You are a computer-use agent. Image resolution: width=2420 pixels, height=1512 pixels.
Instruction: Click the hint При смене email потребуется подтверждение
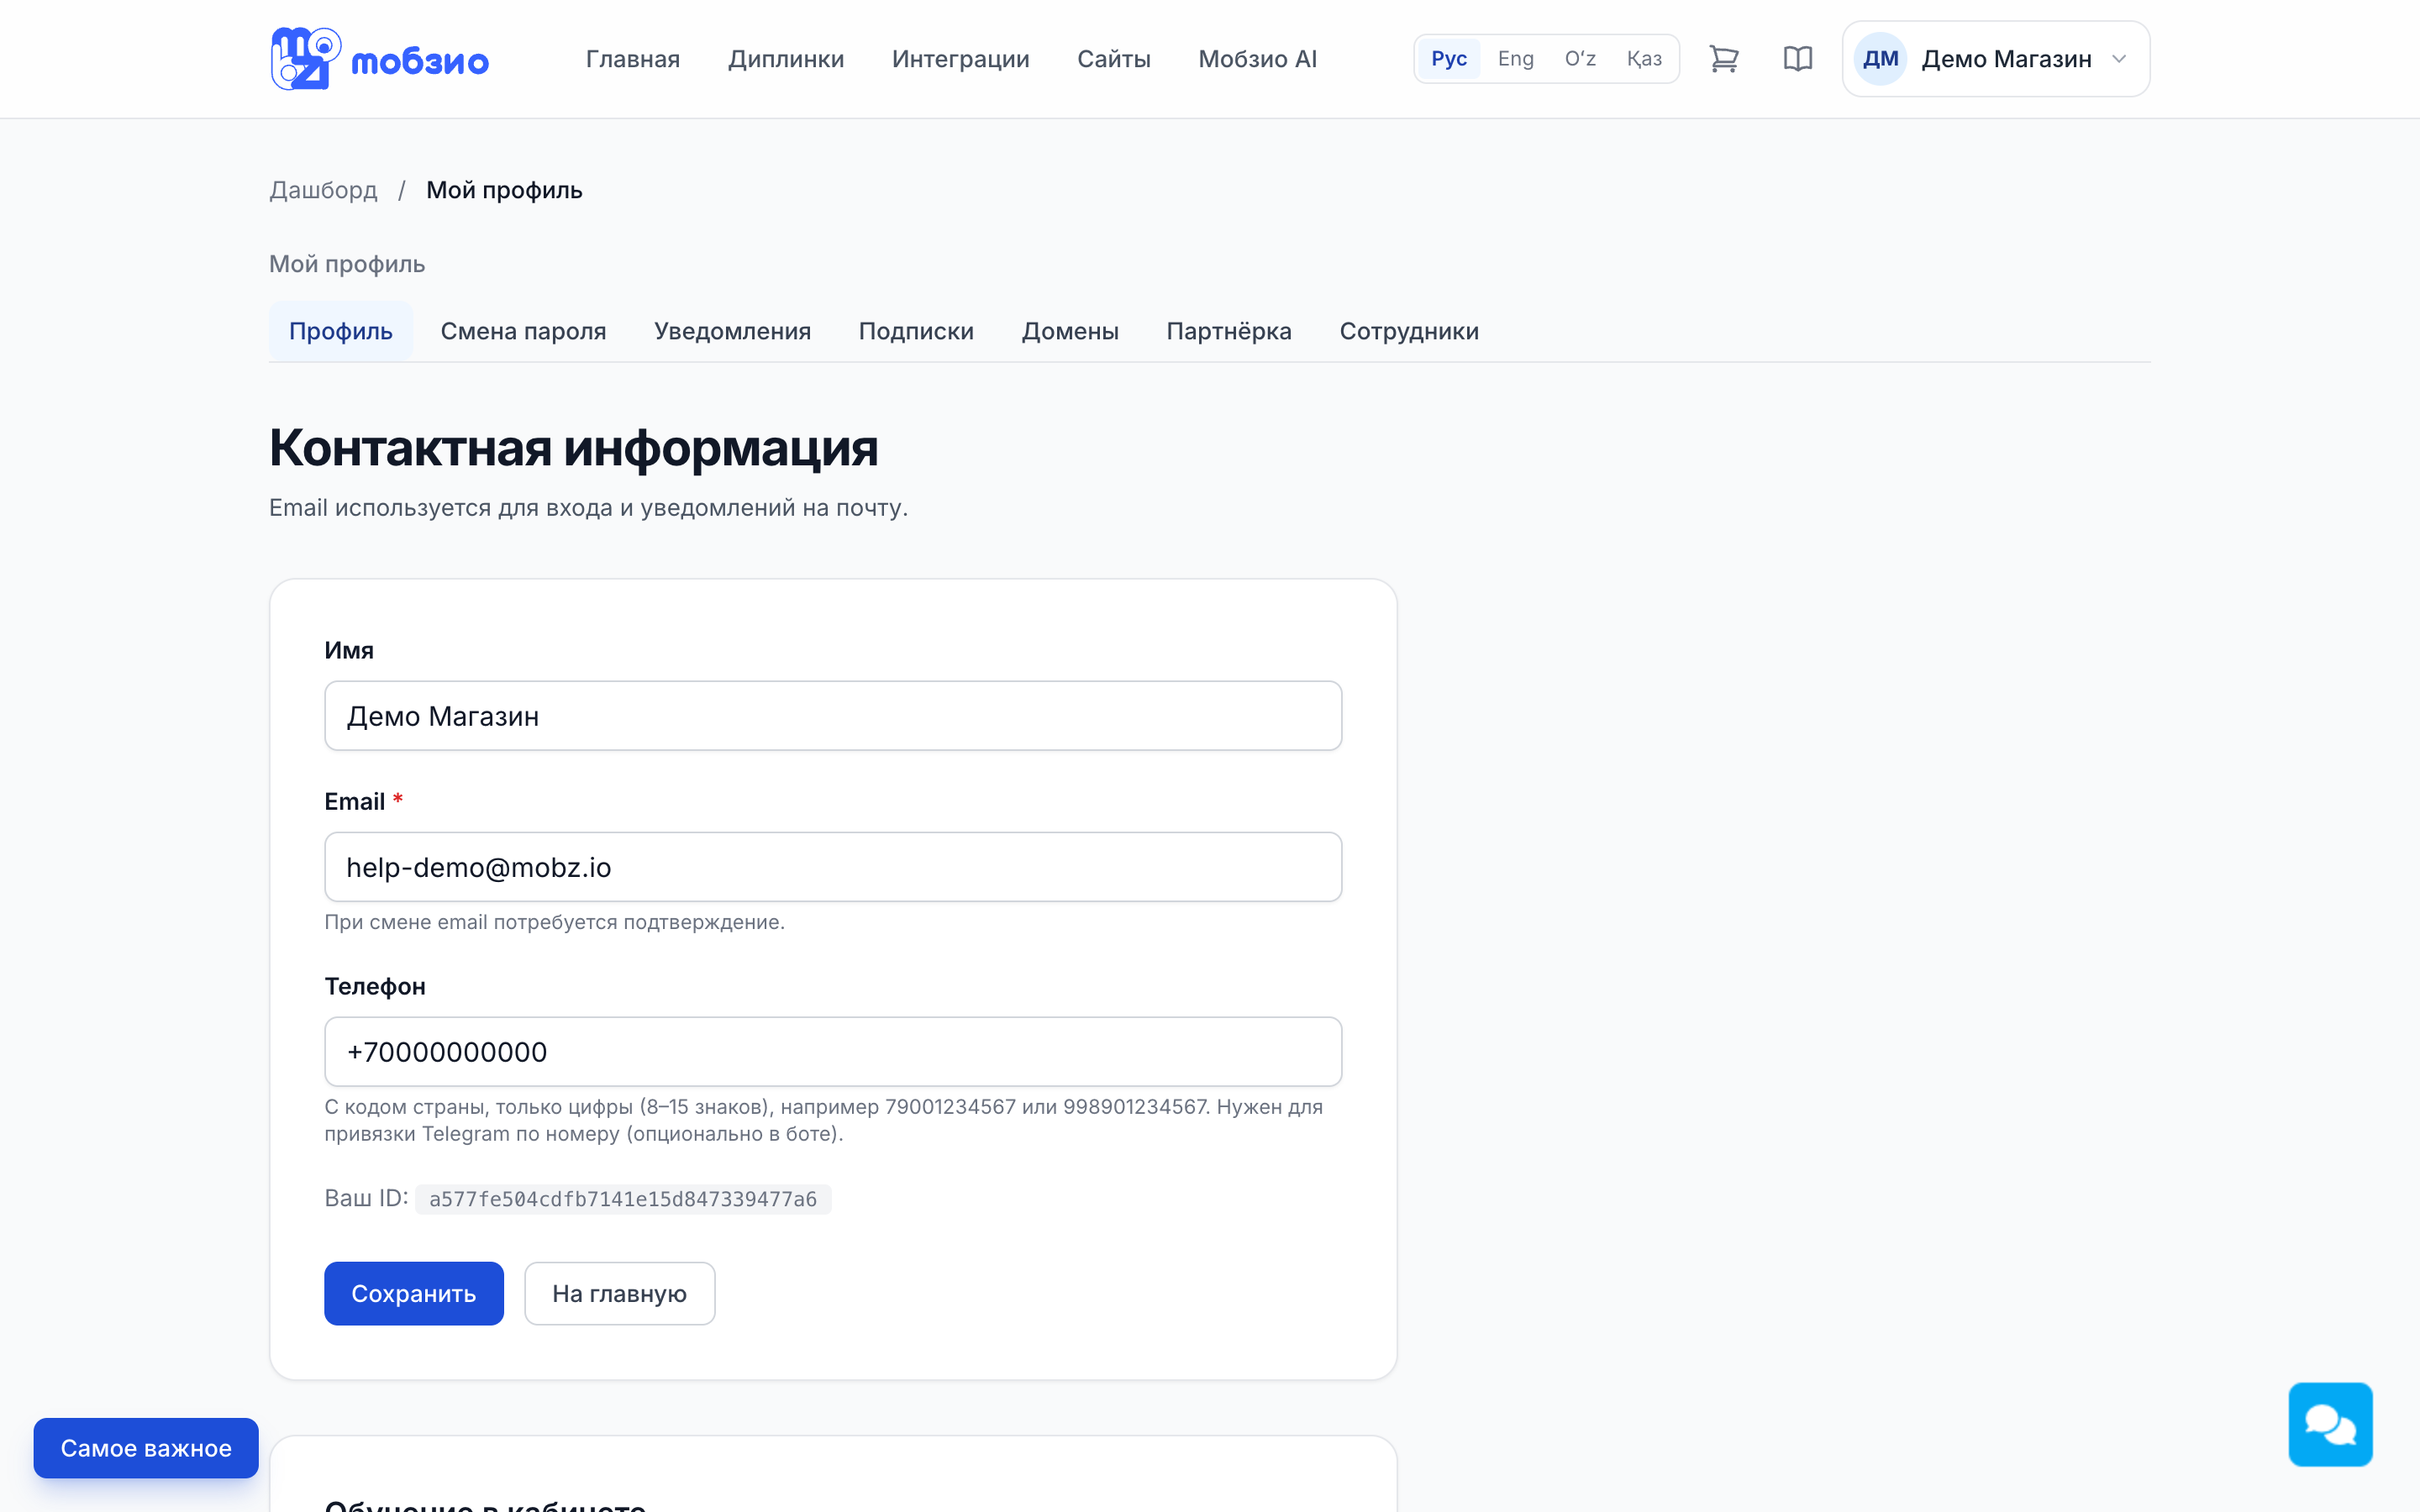(x=554, y=922)
